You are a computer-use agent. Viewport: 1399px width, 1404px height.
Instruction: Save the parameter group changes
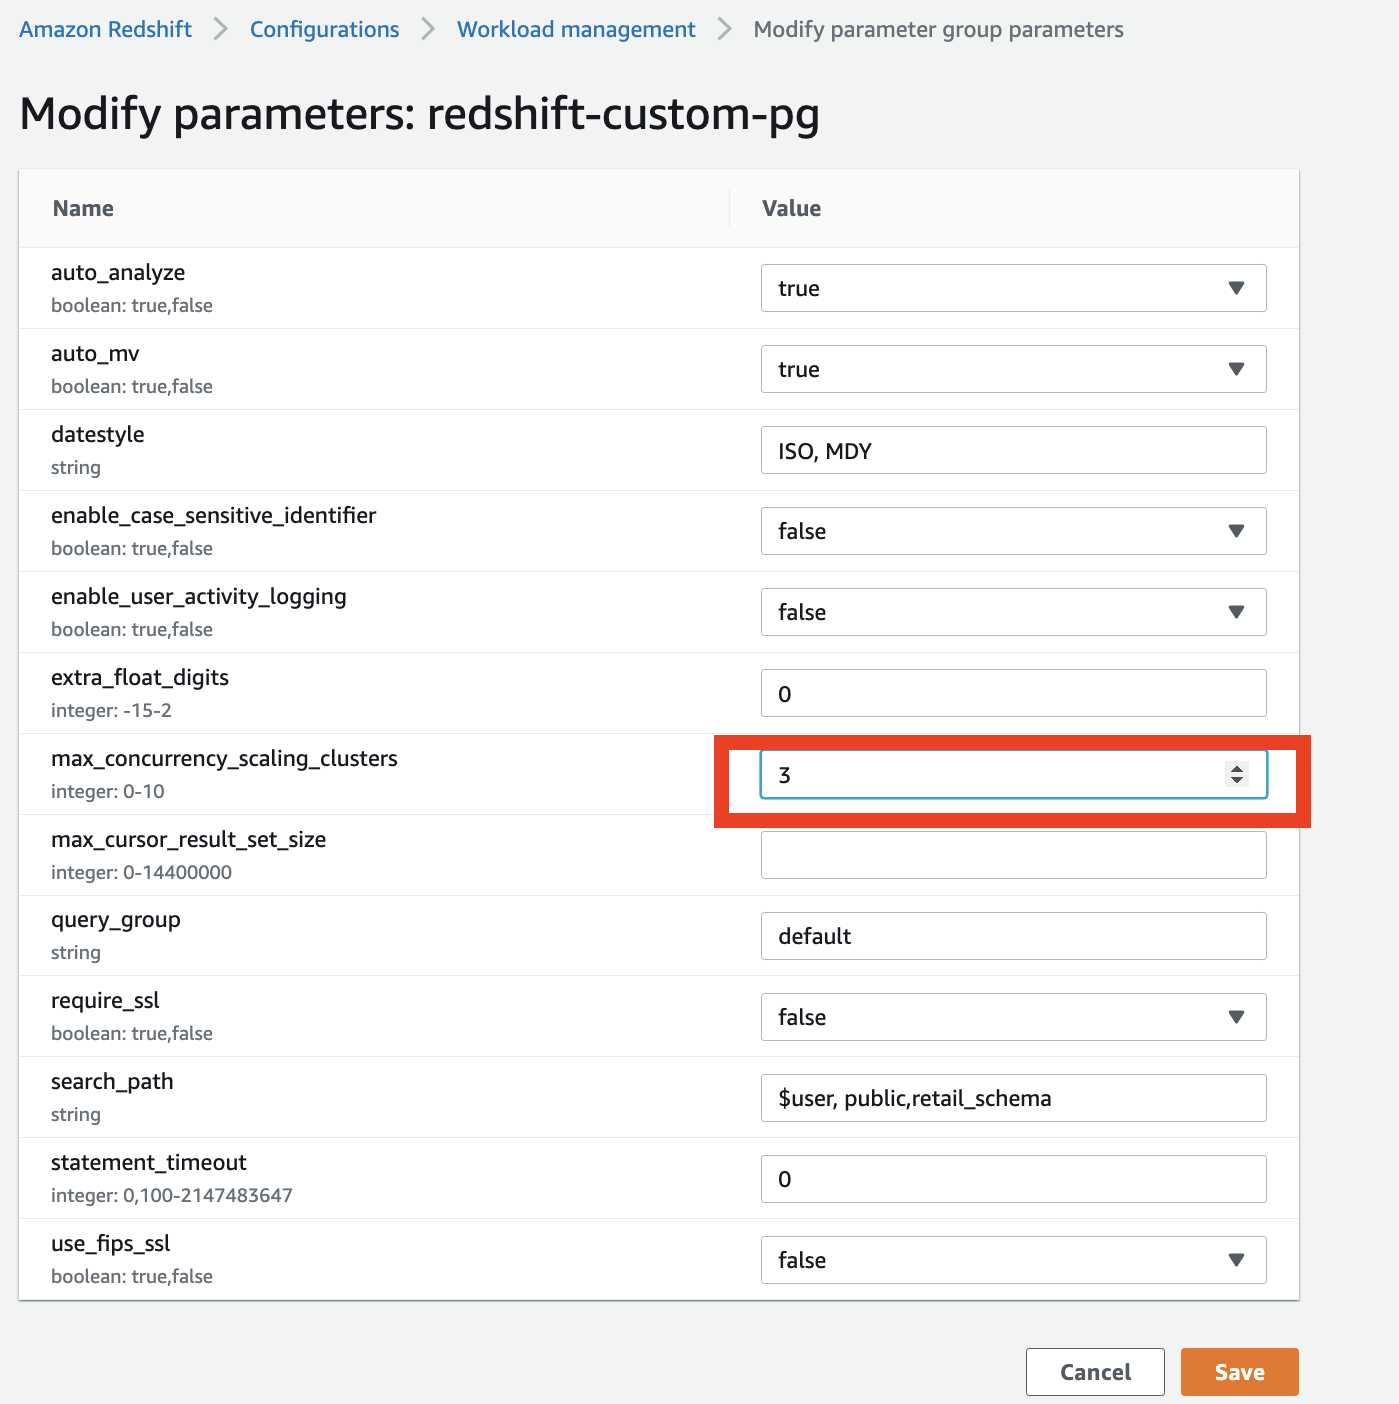1239,1372
